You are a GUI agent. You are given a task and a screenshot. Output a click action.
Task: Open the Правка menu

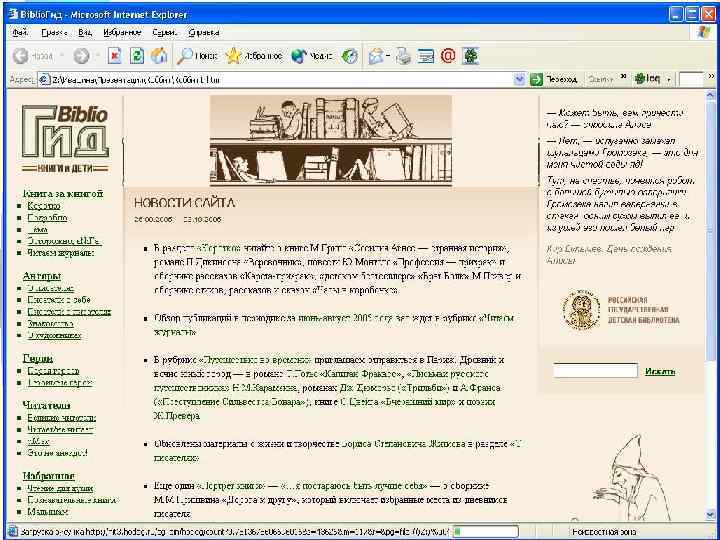click(54, 33)
